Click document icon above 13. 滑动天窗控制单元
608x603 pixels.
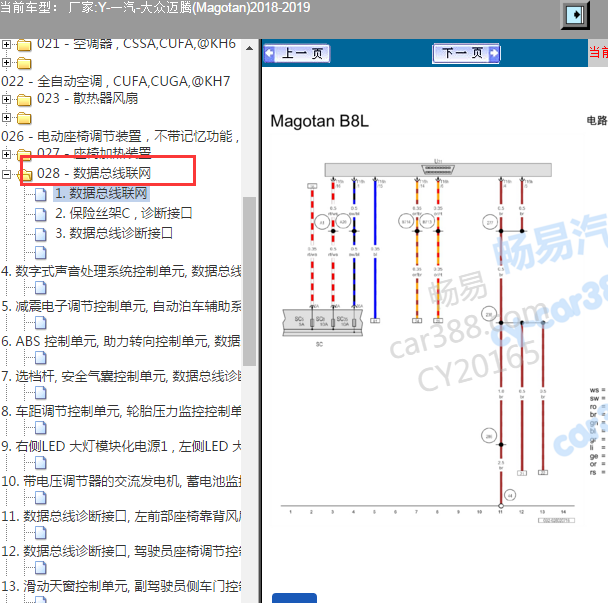[x=41, y=567]
